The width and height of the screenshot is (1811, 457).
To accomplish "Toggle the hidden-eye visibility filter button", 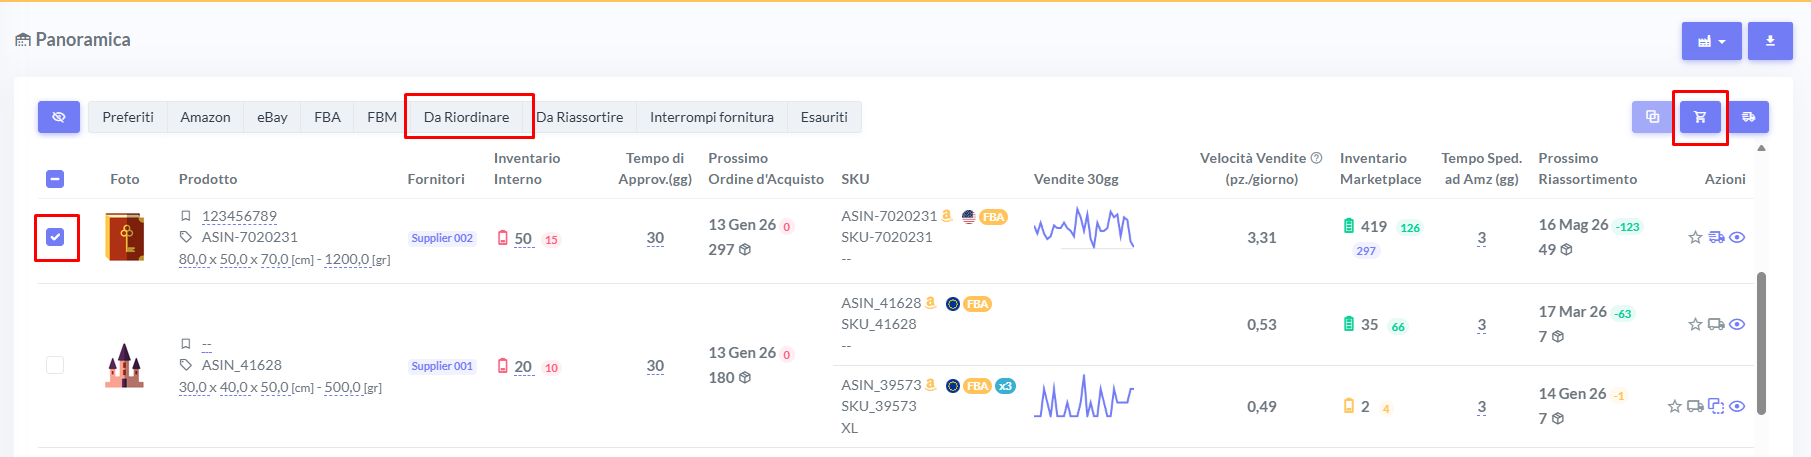I will (59, 117).
